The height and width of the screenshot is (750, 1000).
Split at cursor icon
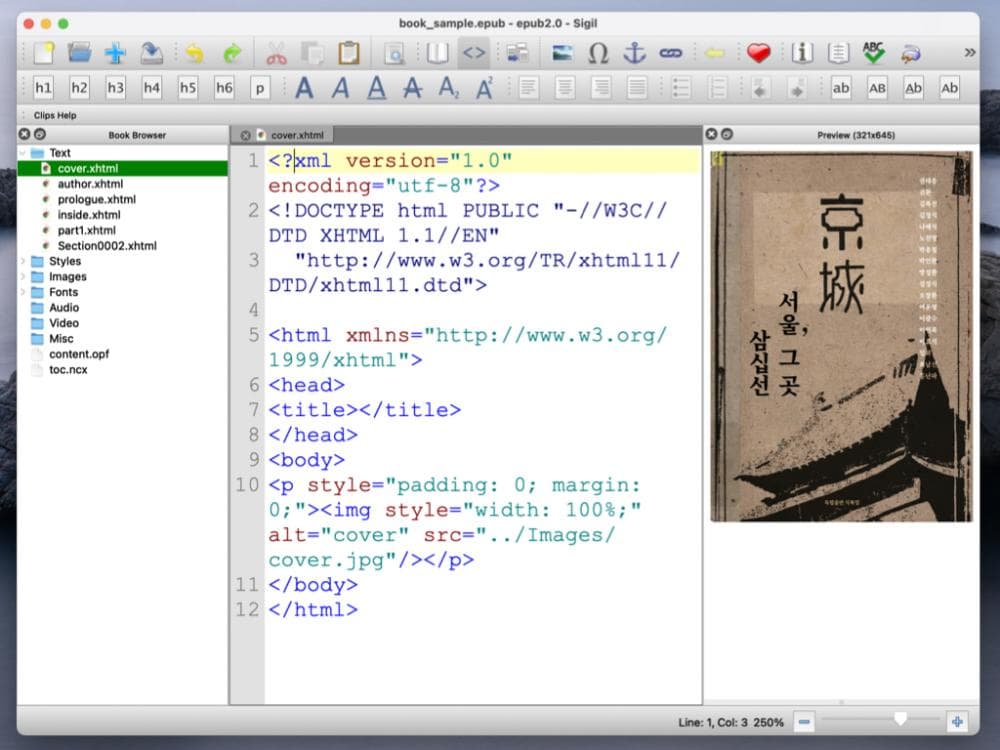(x=517, y=53)
